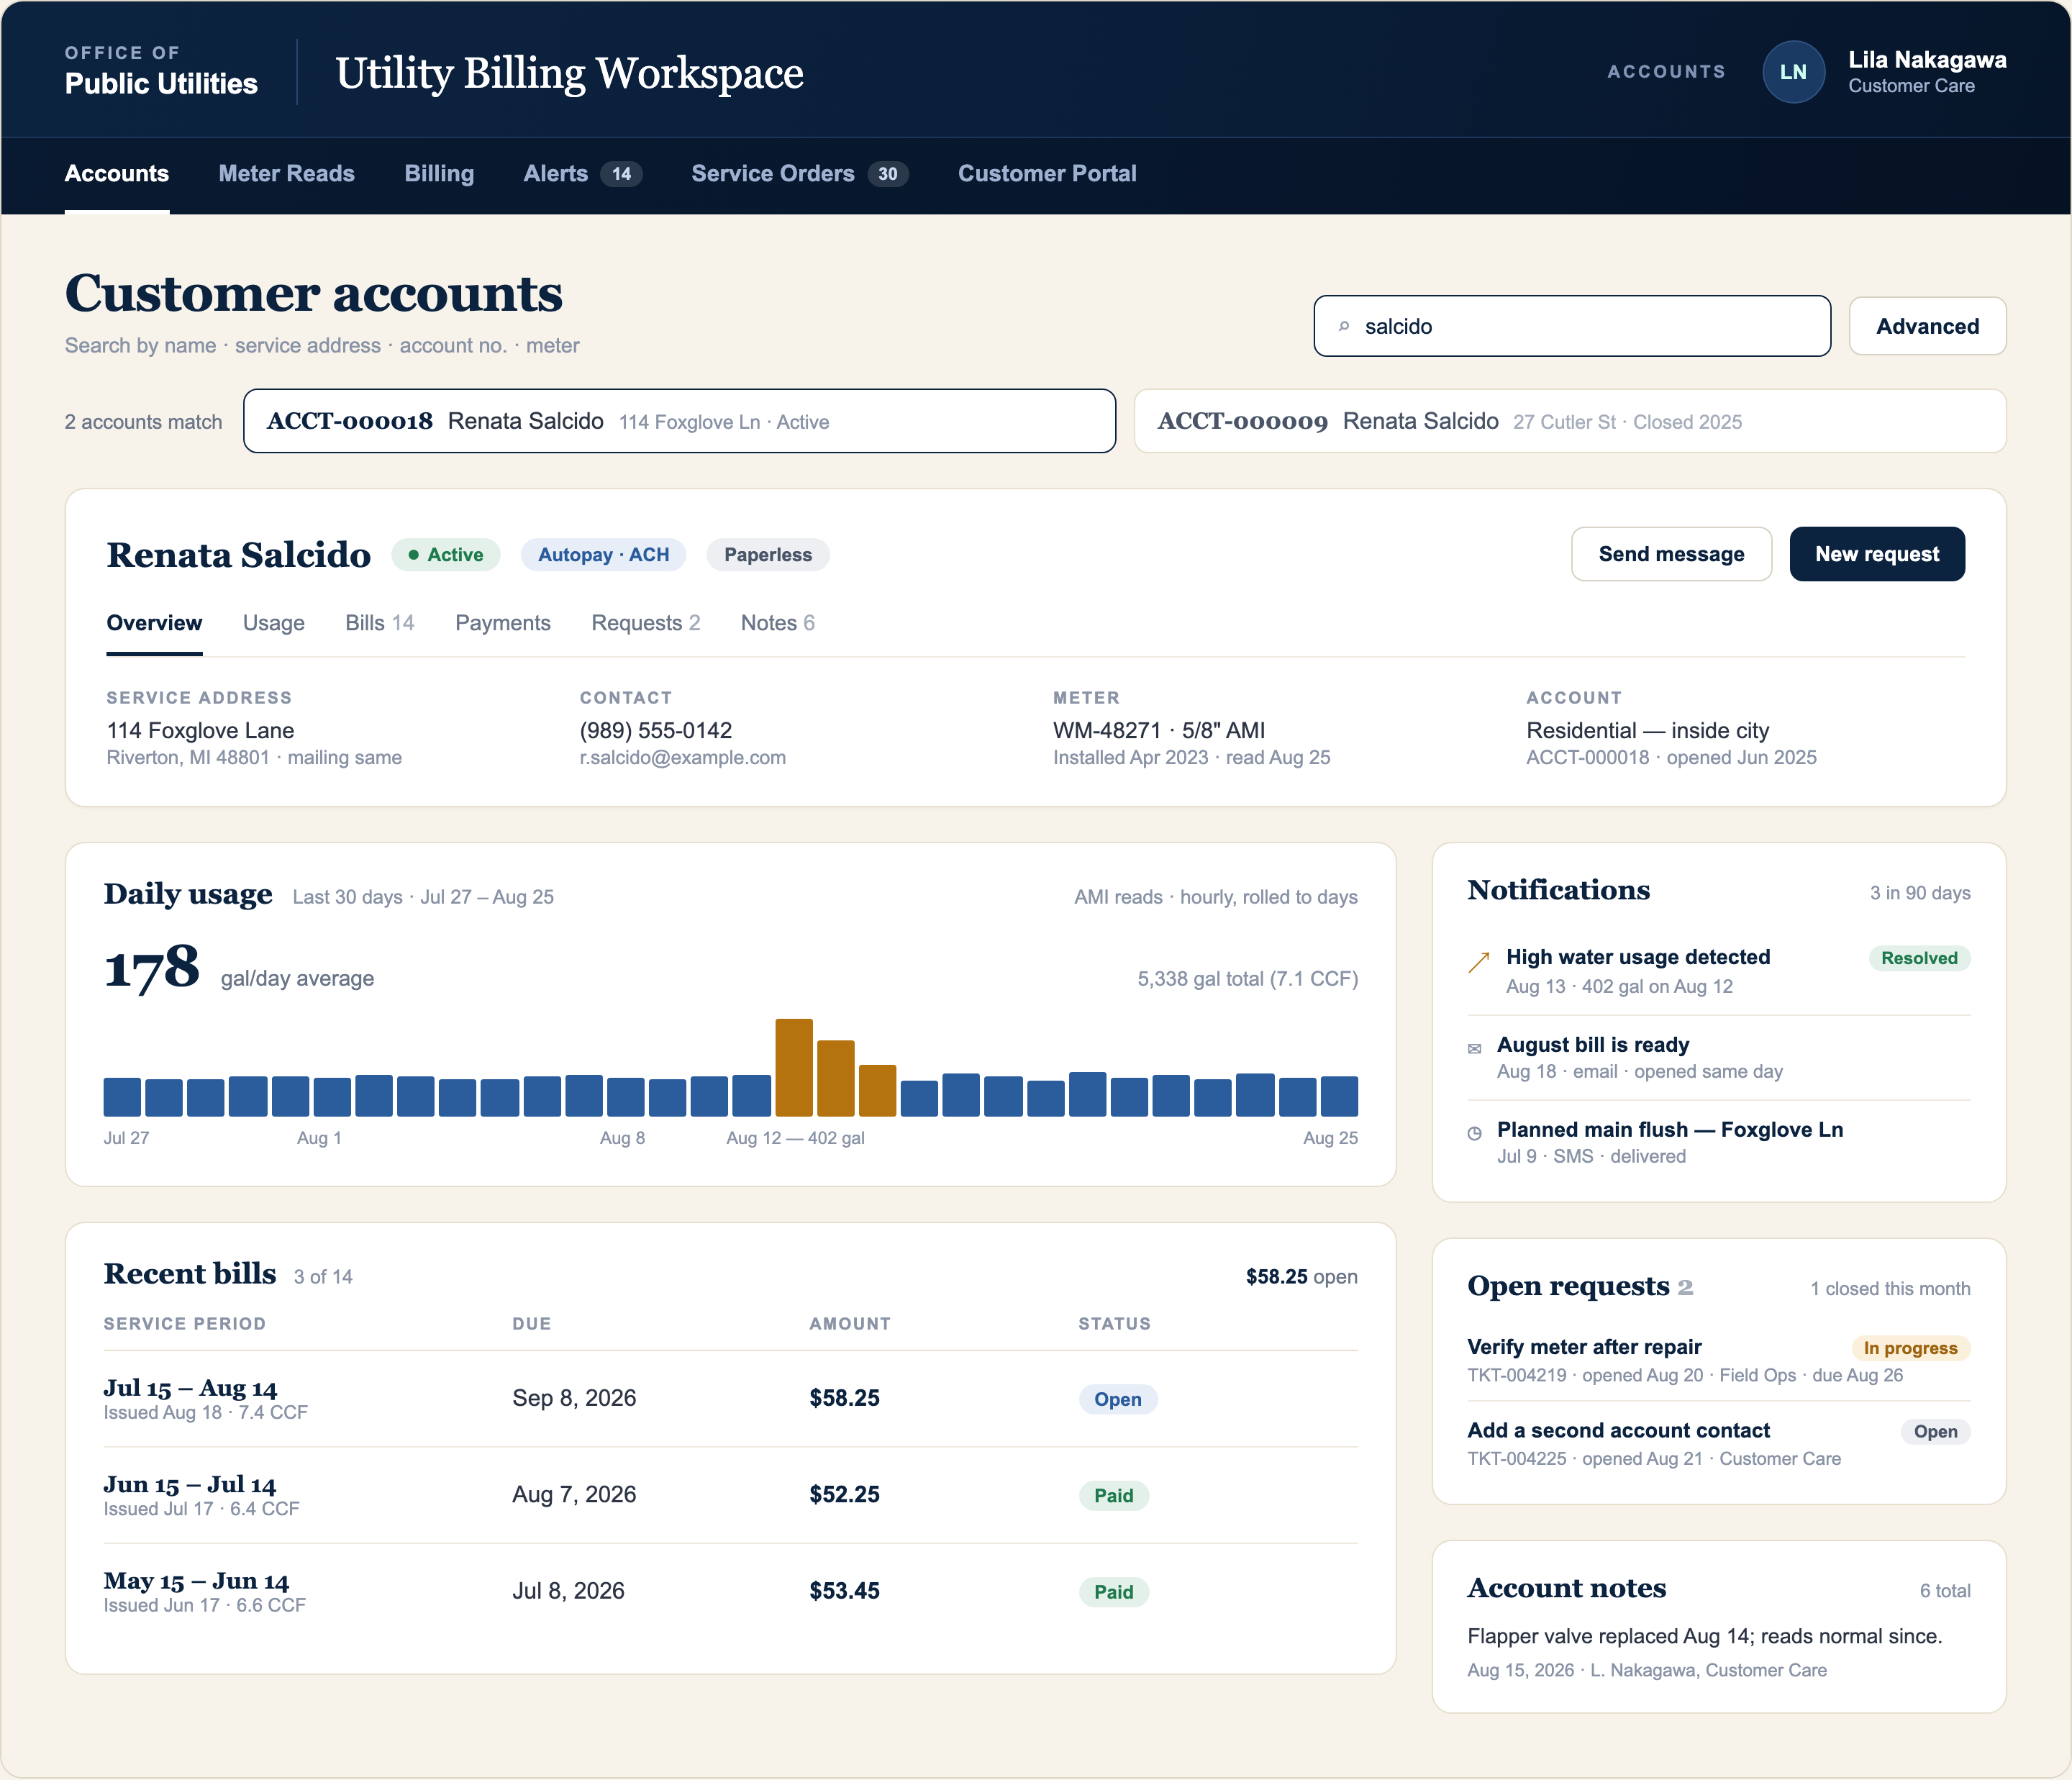
Task: Open Planned main flush — Foxglove Ln notification
Action: (x=1718, y=1142)
